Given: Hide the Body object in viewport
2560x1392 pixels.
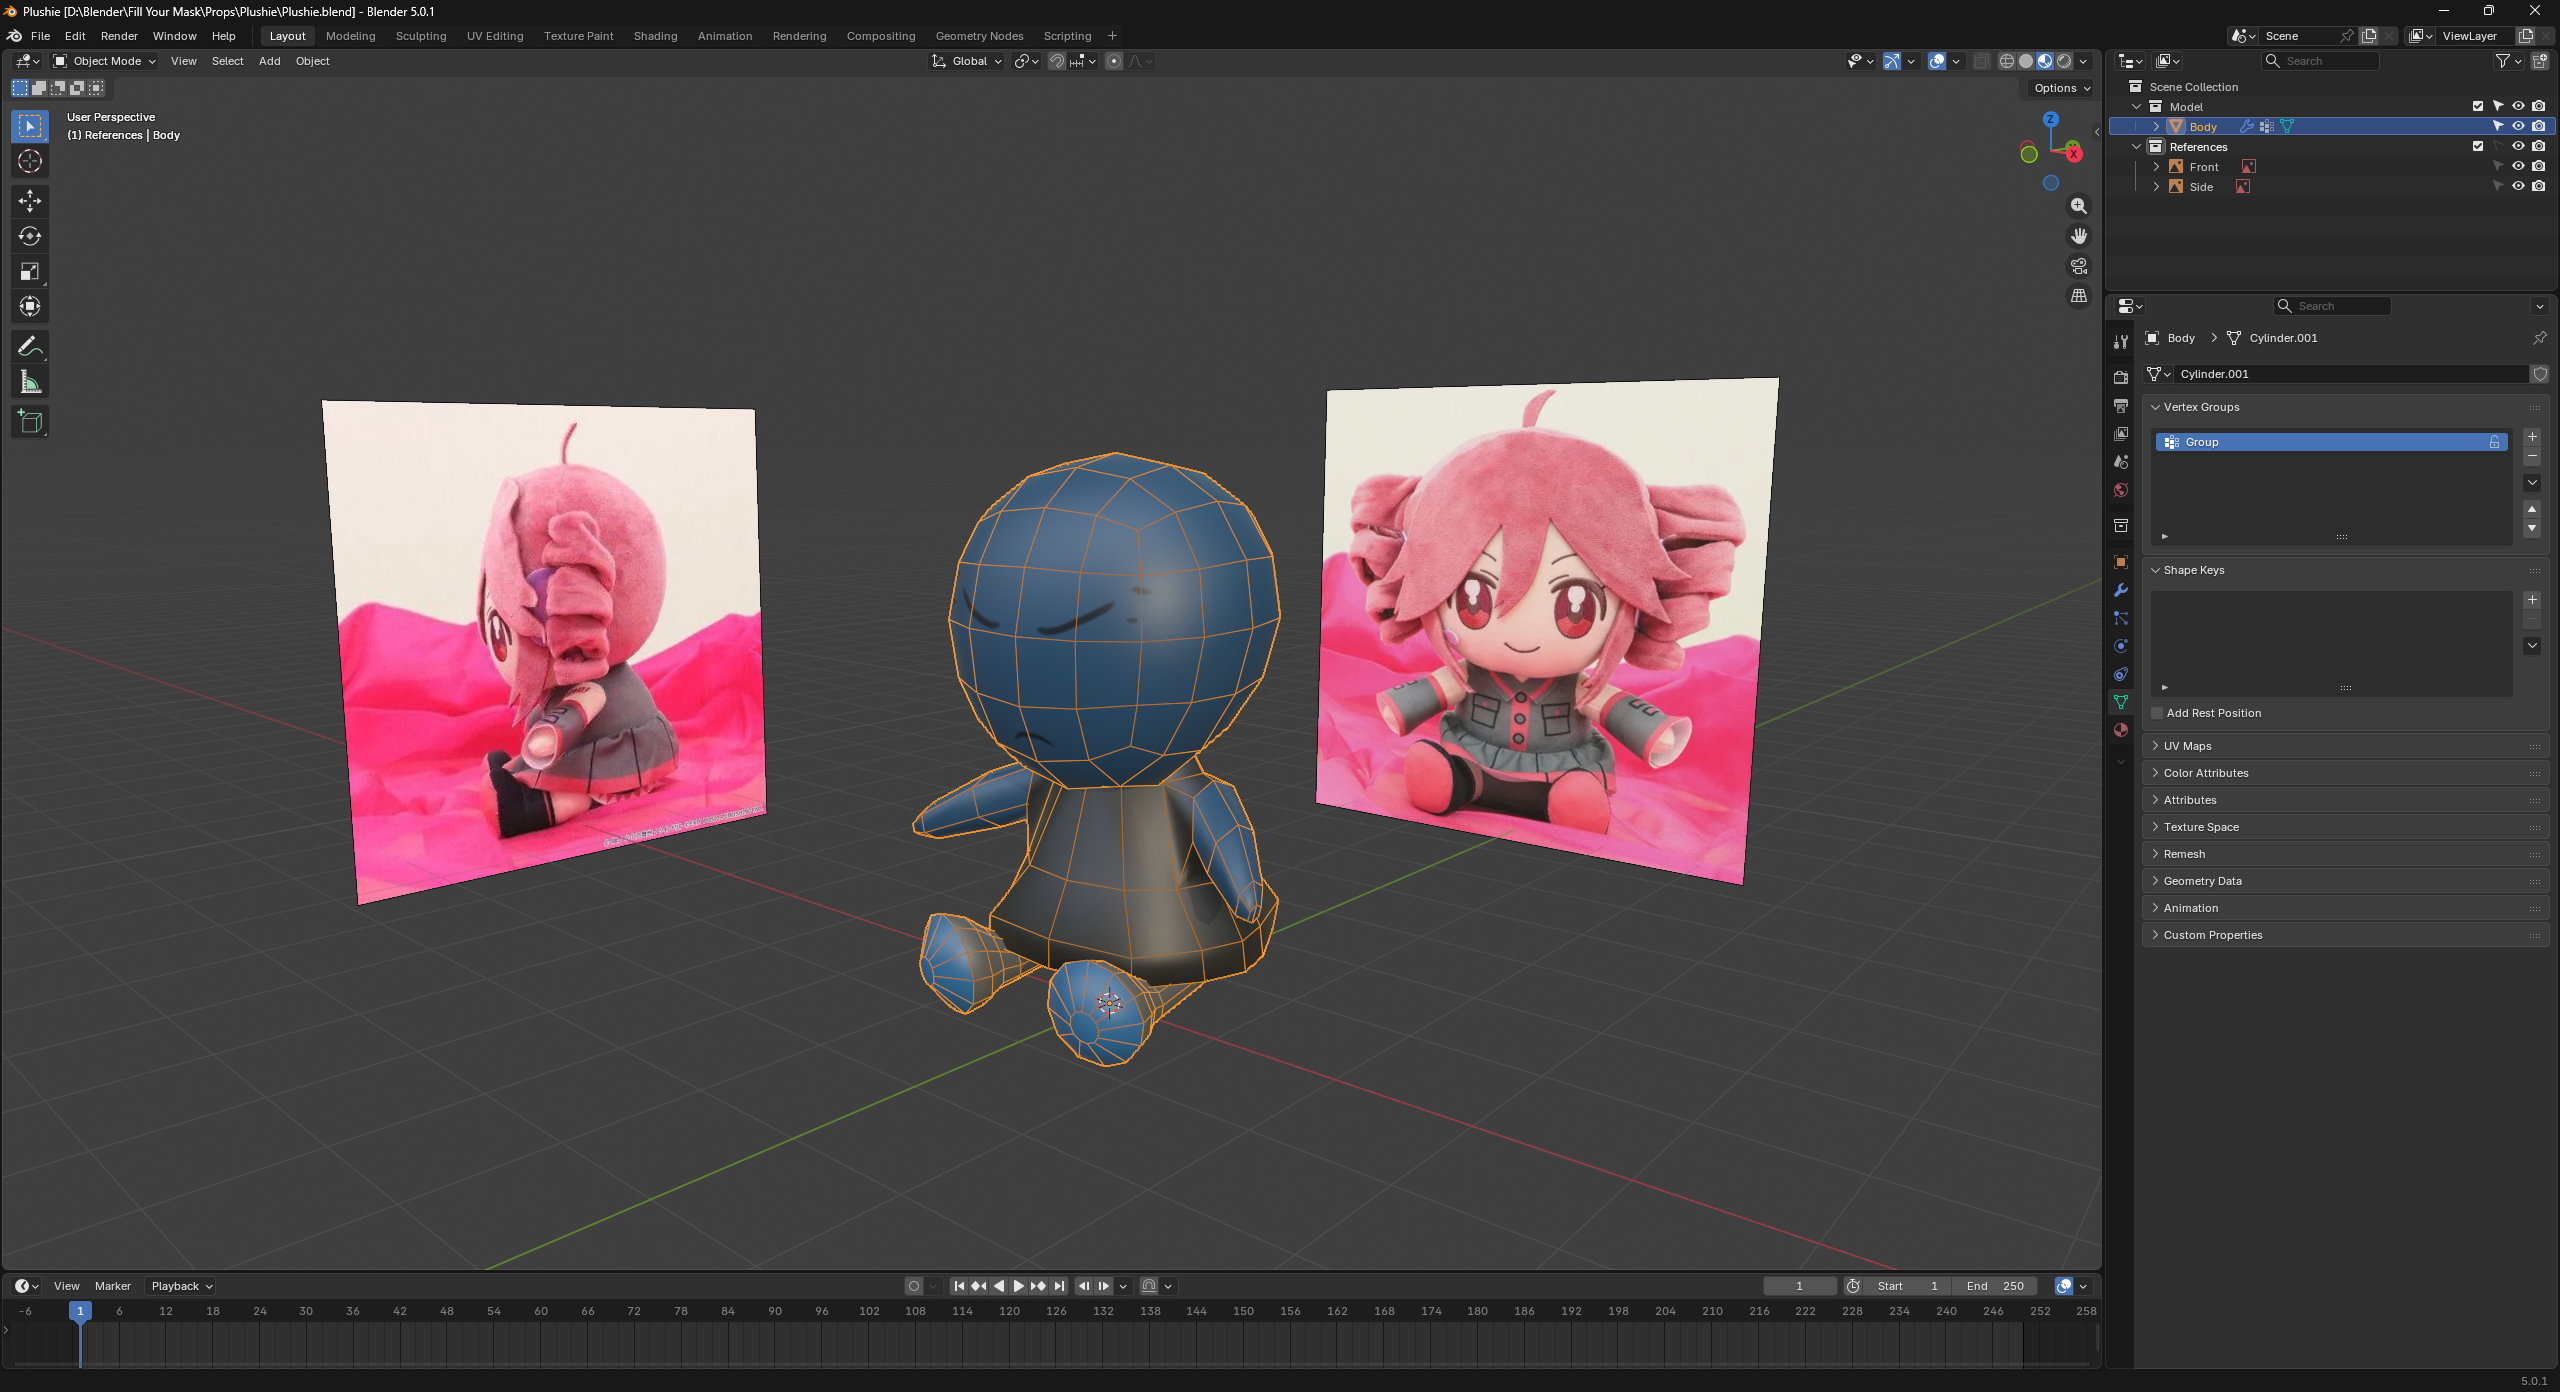Looking at the screenshot, I should point(2518,126).
